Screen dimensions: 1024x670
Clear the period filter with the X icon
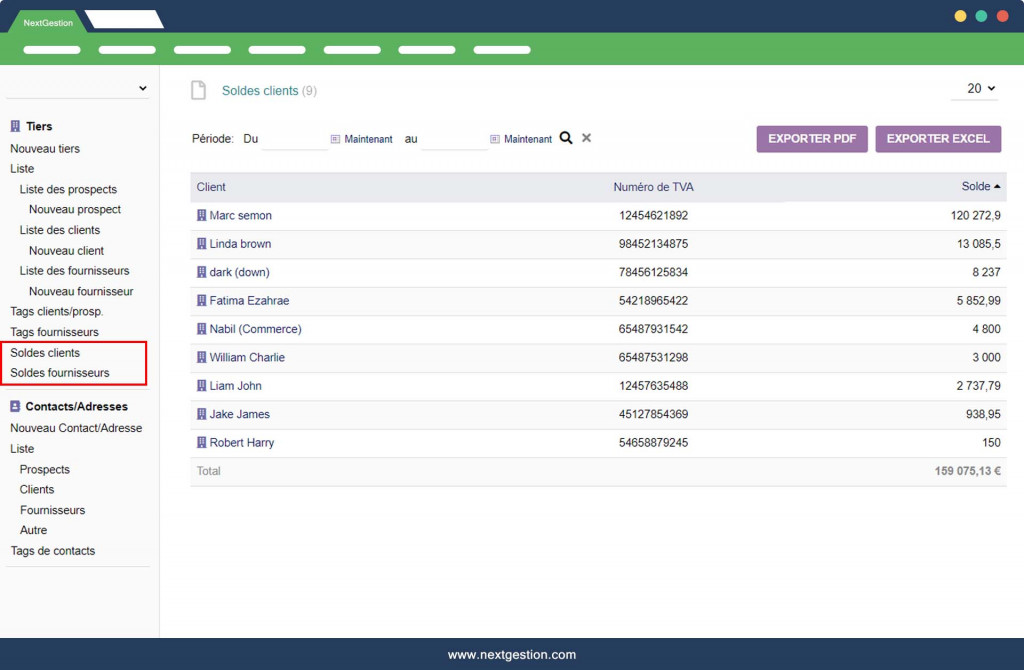click(x=587, y=138)
